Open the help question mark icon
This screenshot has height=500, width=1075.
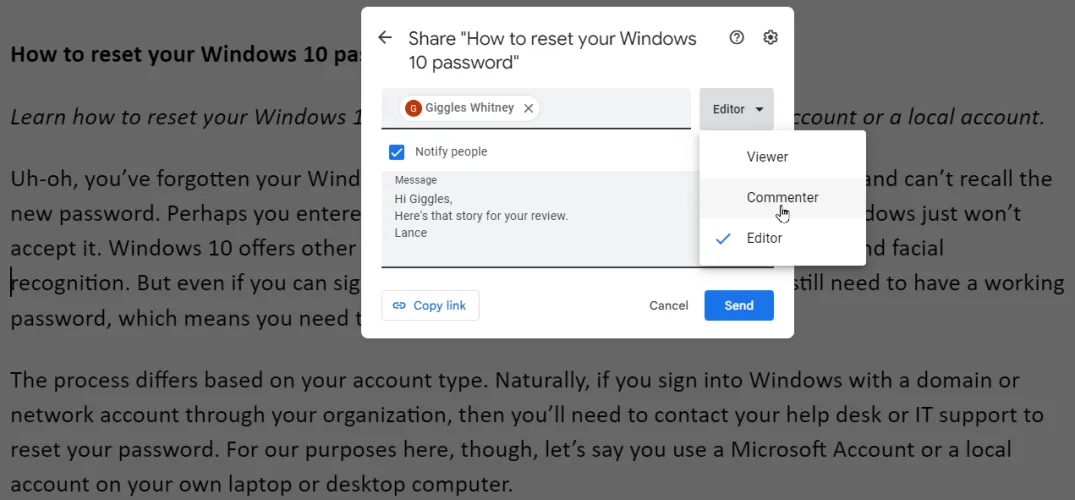click(x=737, y=38)
